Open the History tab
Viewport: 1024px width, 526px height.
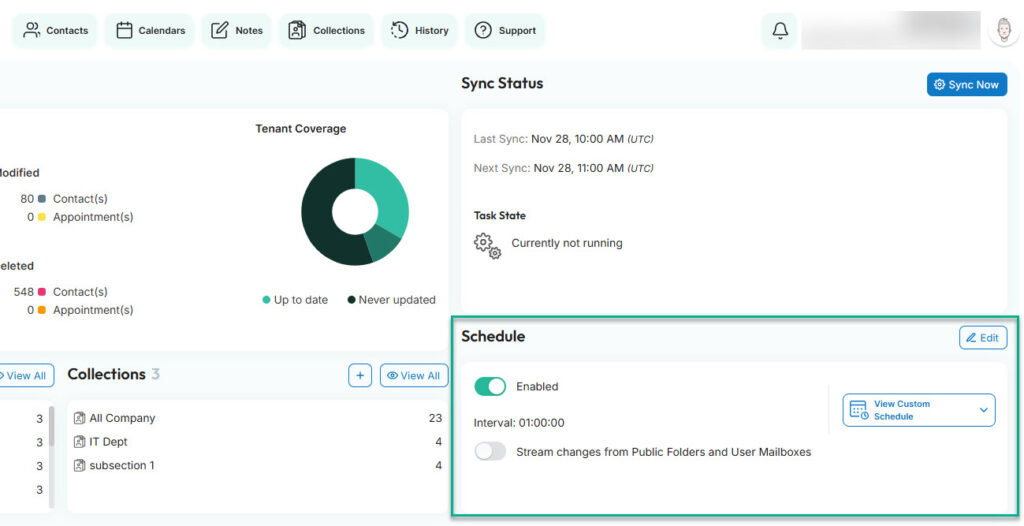coord(419,31)
